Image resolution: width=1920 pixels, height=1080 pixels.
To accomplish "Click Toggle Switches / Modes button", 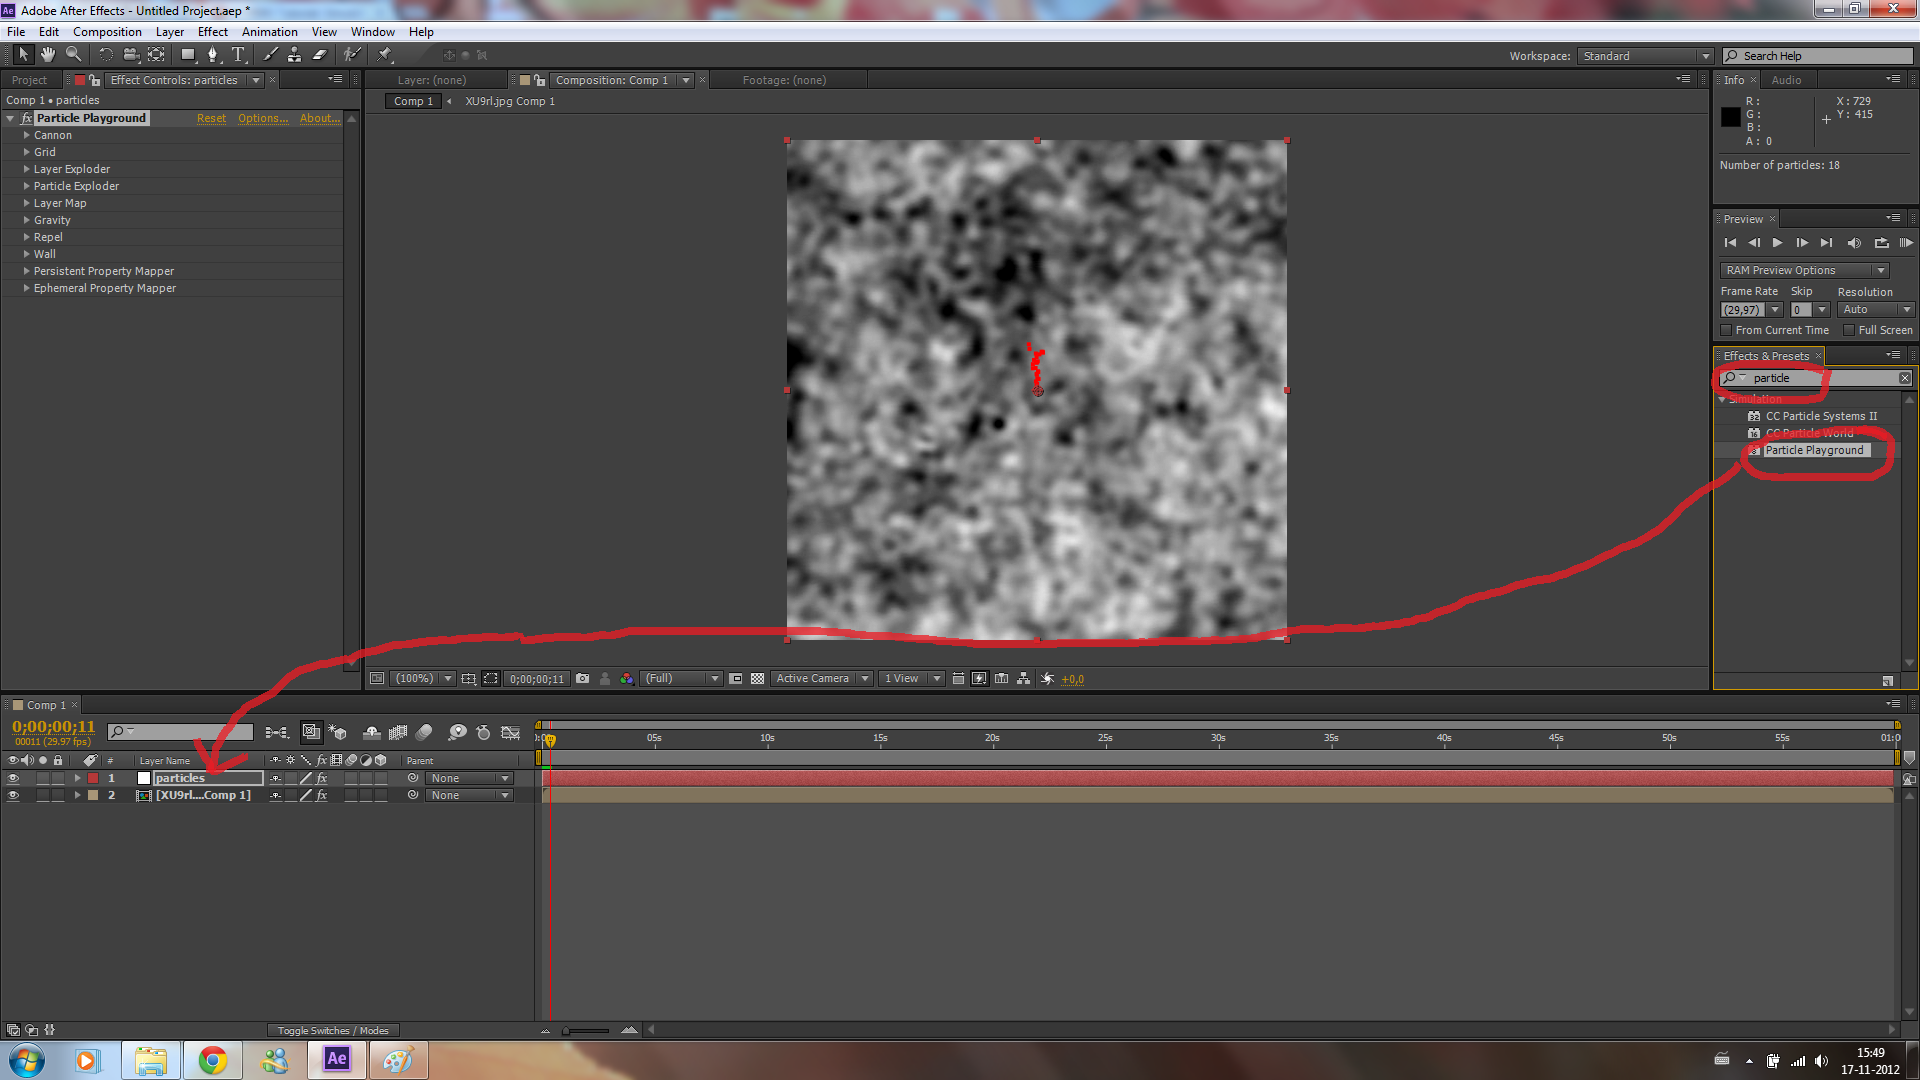I will (333, 1030).
